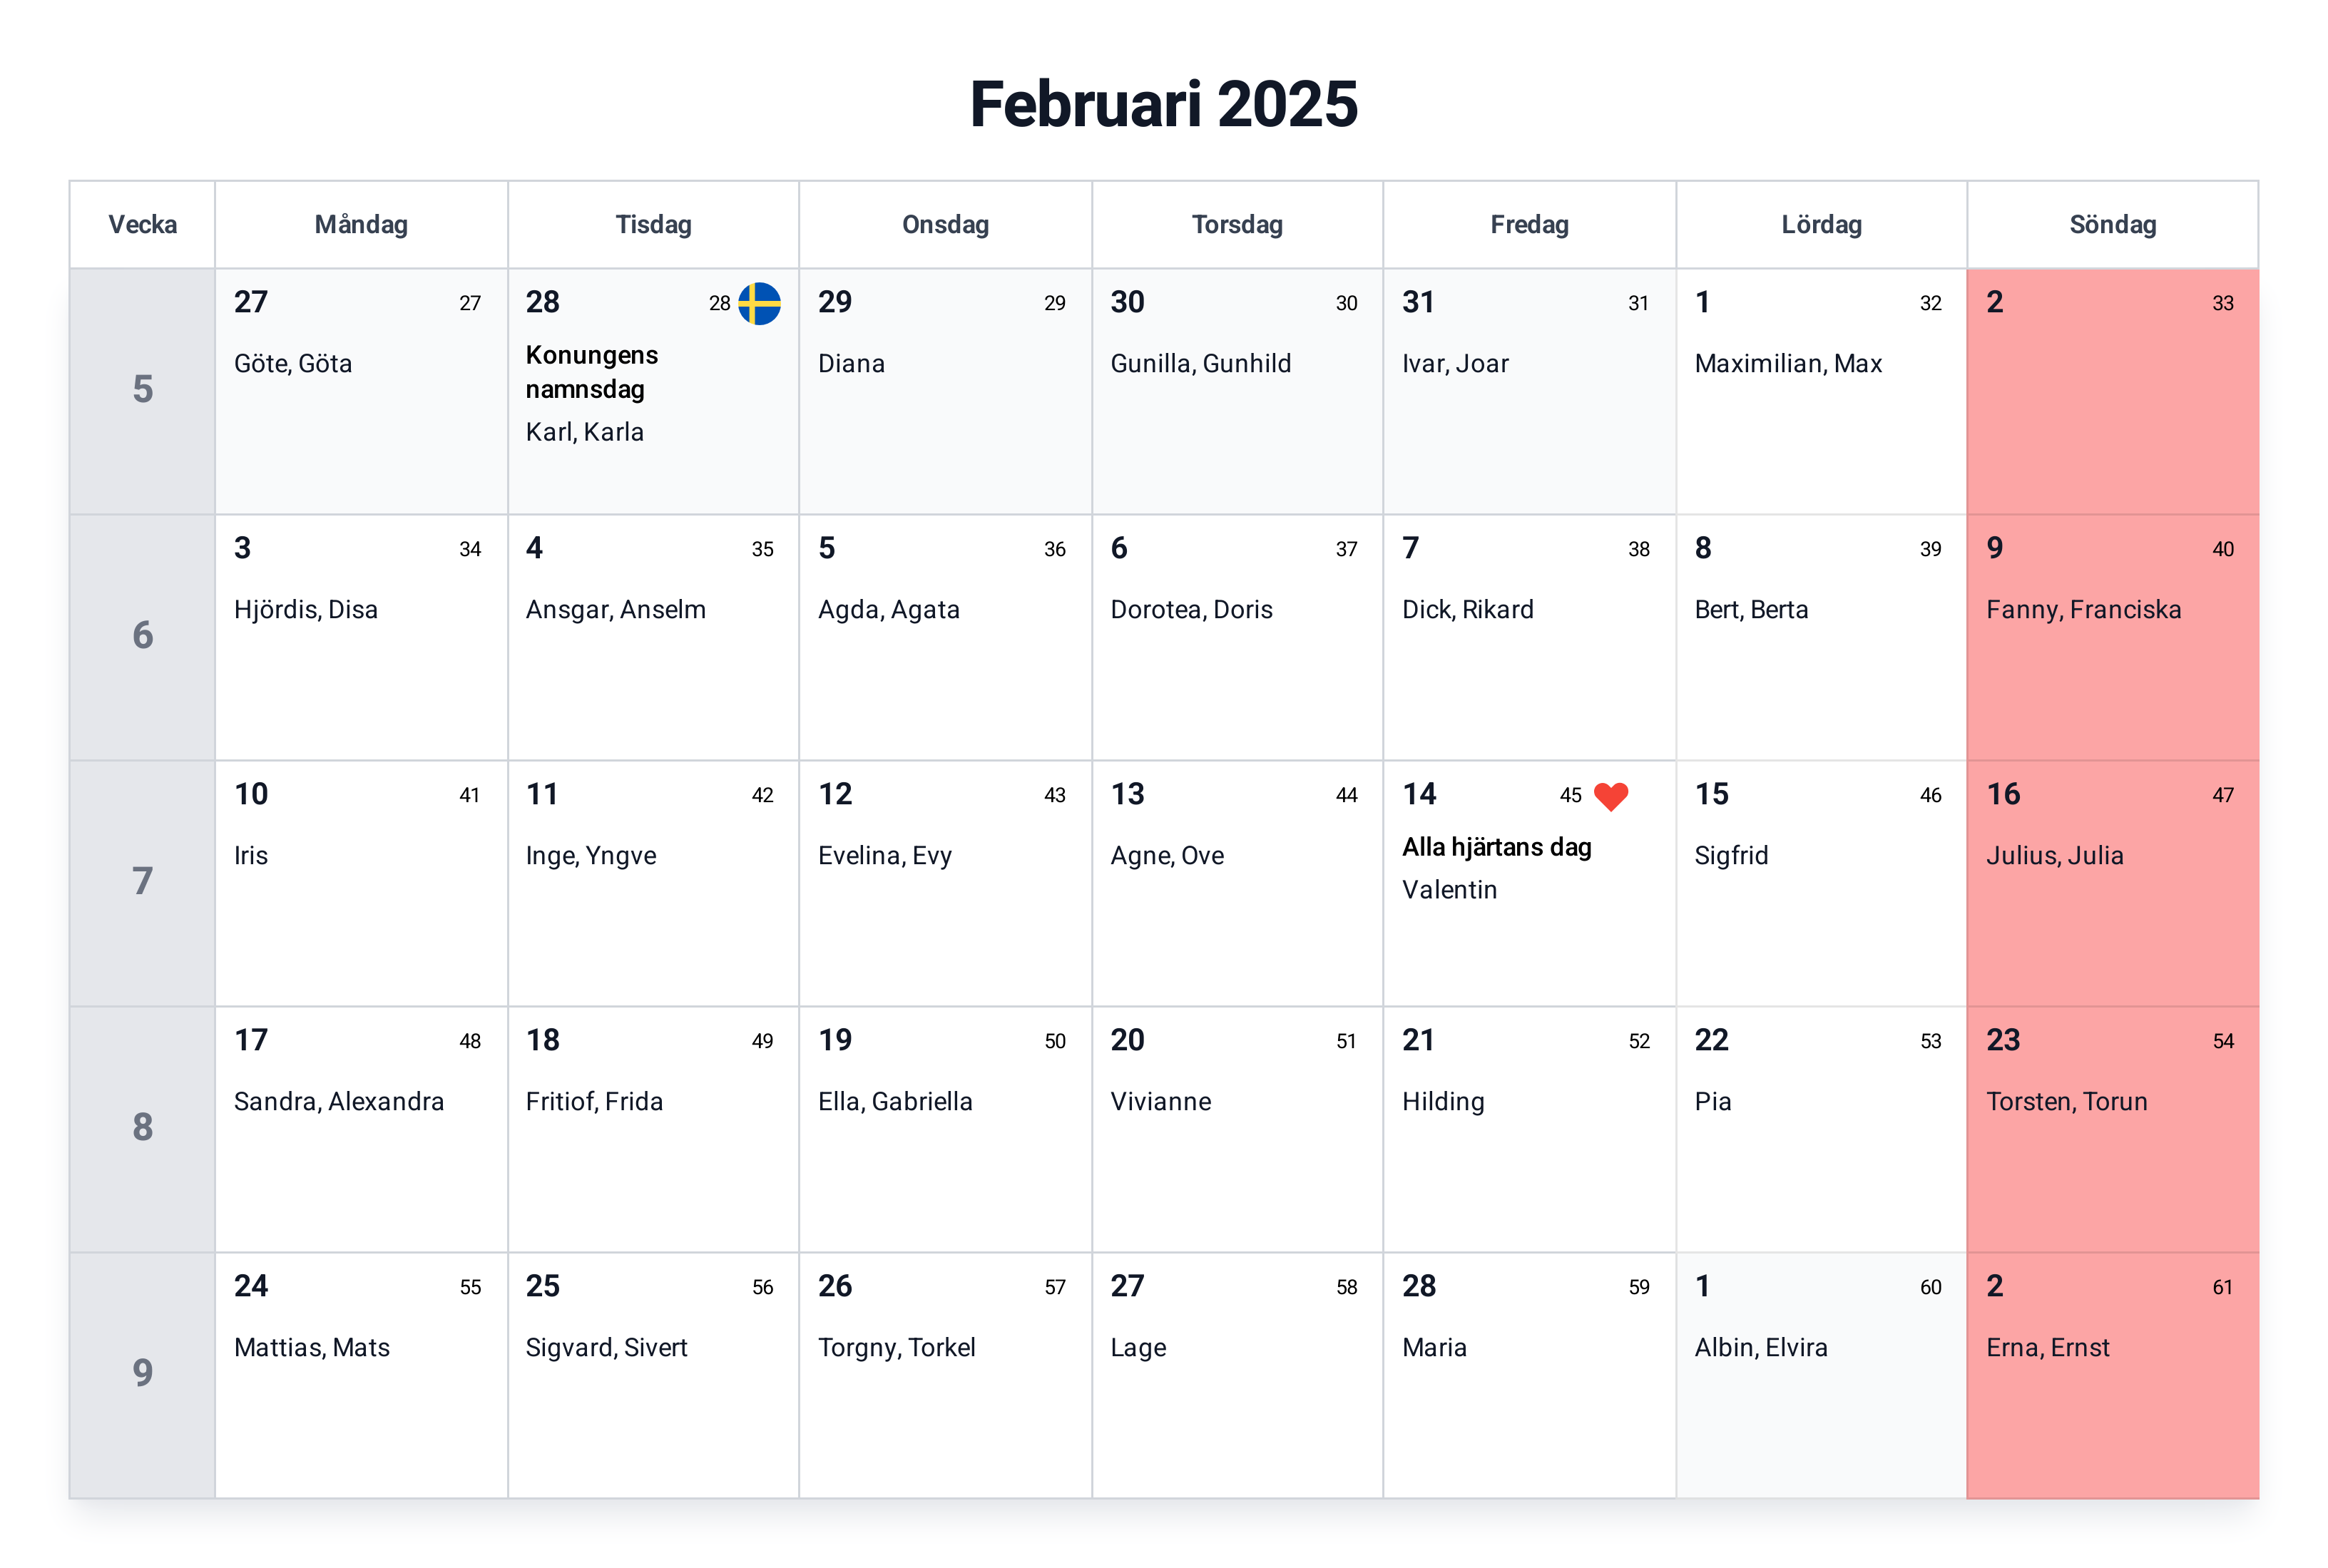
Task: Open the Alla hjärtans dag event
Action: click(x=1496, y=847)
